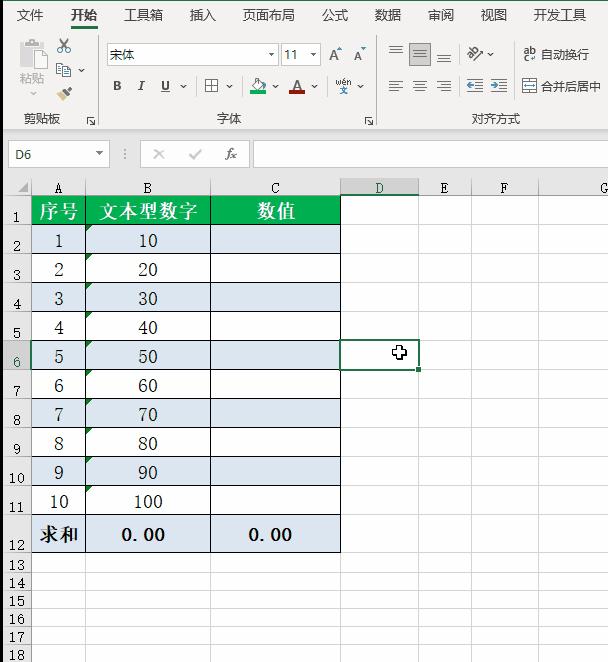Decrease the indent
Screen dimensions: 608x662
click(475, 86)
